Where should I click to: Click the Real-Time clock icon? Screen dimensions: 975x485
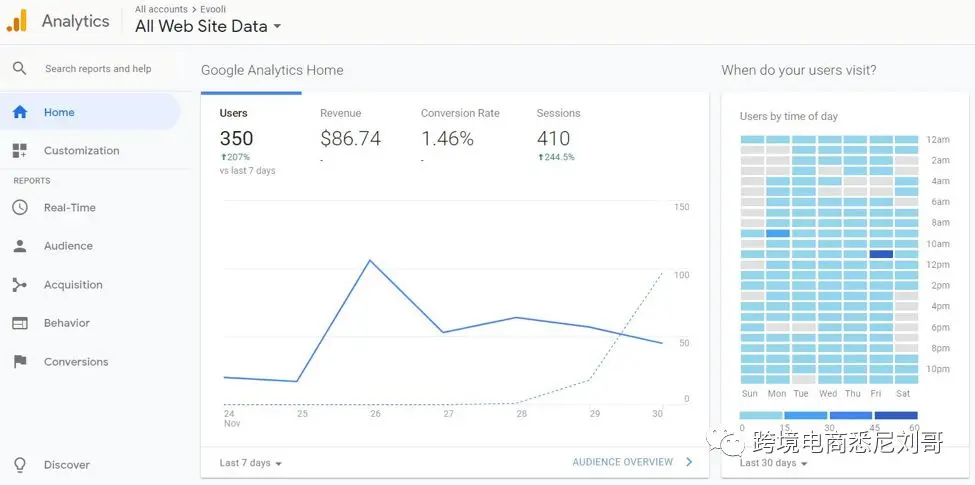(x=20, y=208)
